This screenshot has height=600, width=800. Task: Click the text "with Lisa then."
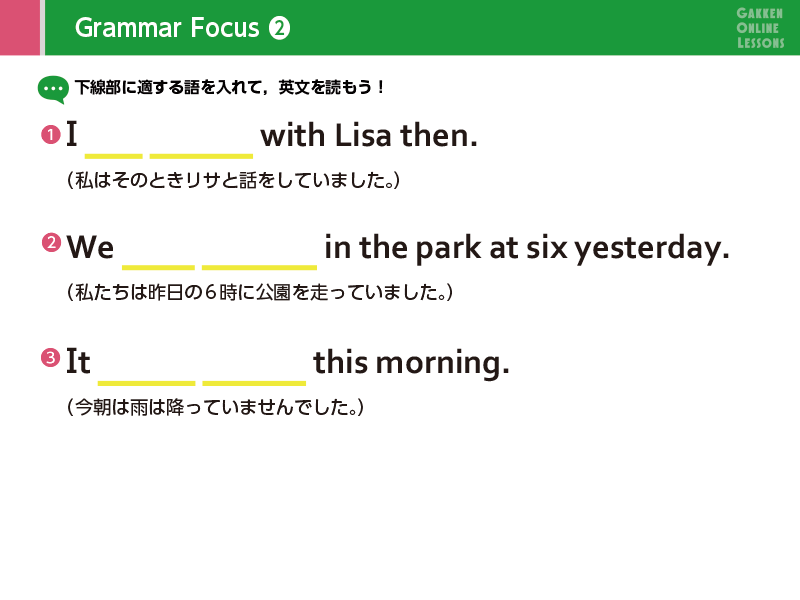369,136
